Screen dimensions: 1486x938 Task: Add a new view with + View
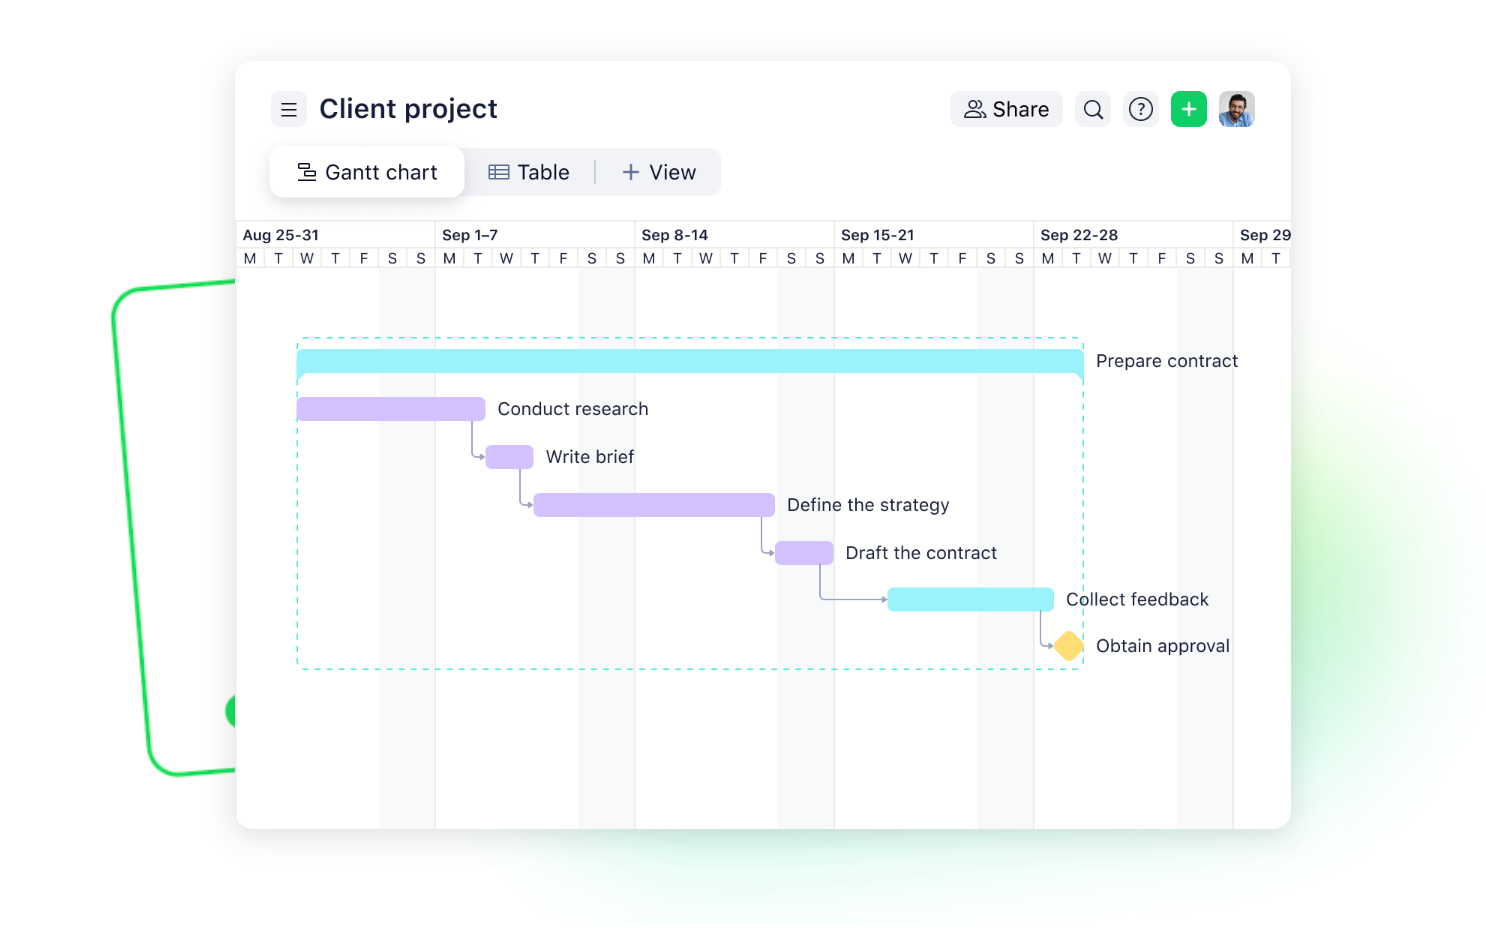[658, 172]
